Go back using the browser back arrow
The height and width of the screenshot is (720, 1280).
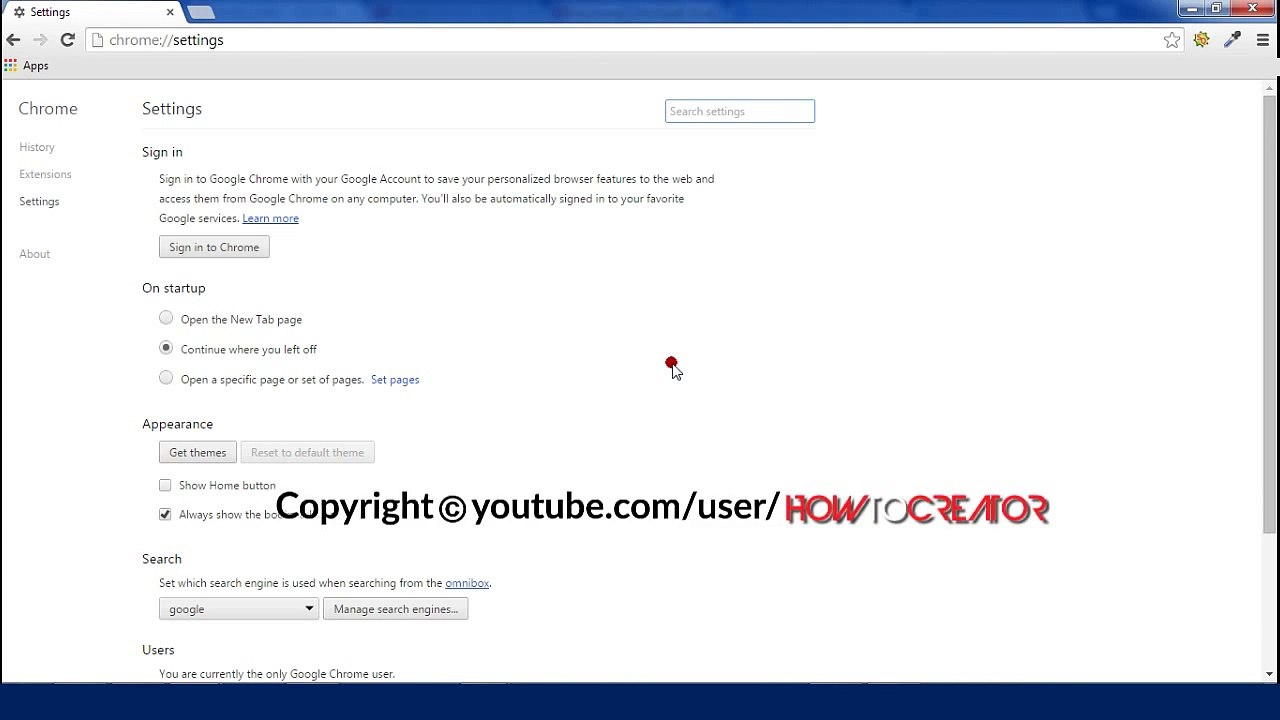coord(13,40)
